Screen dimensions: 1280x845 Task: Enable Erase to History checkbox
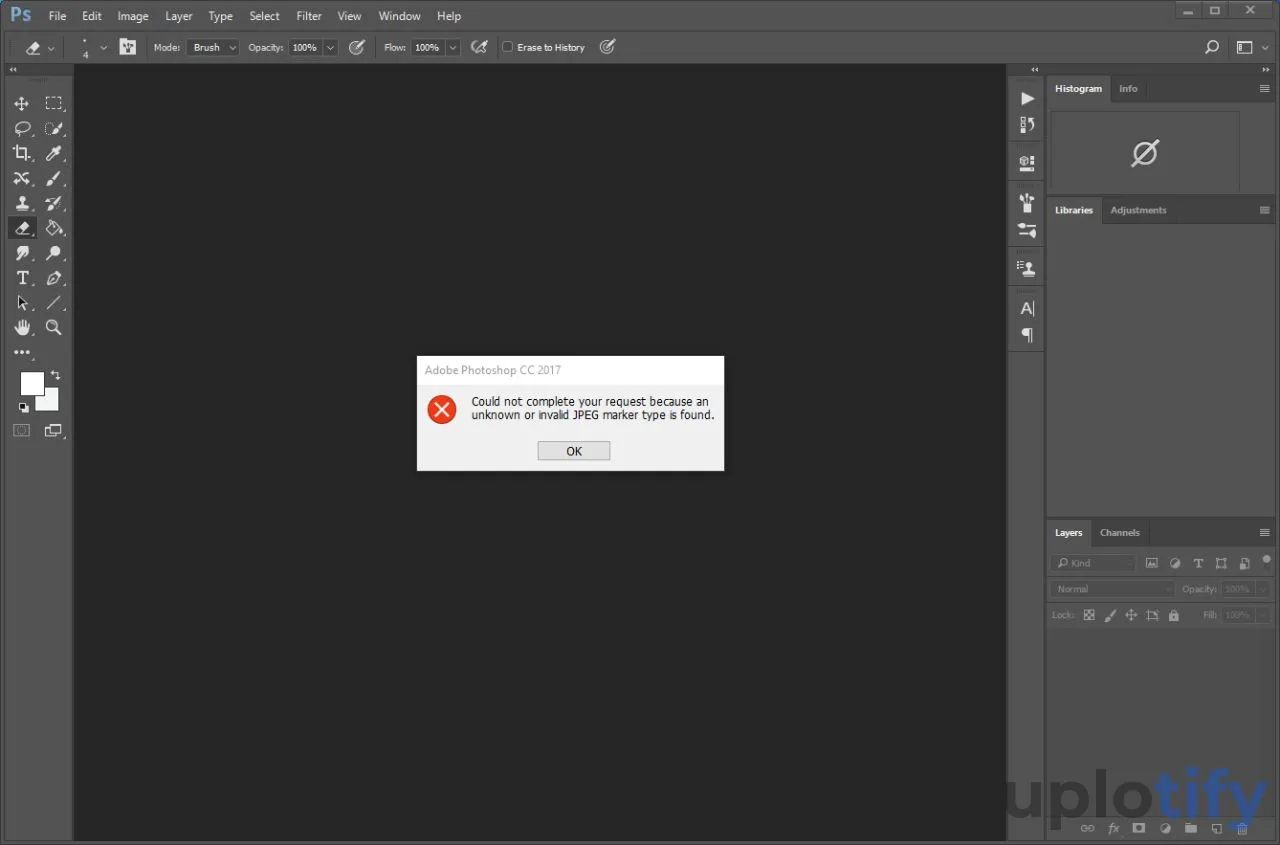[x=508, y=47]
